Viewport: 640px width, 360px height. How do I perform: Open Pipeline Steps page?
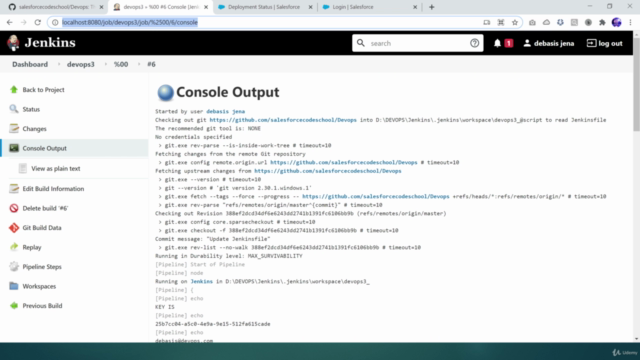[42, 267]
